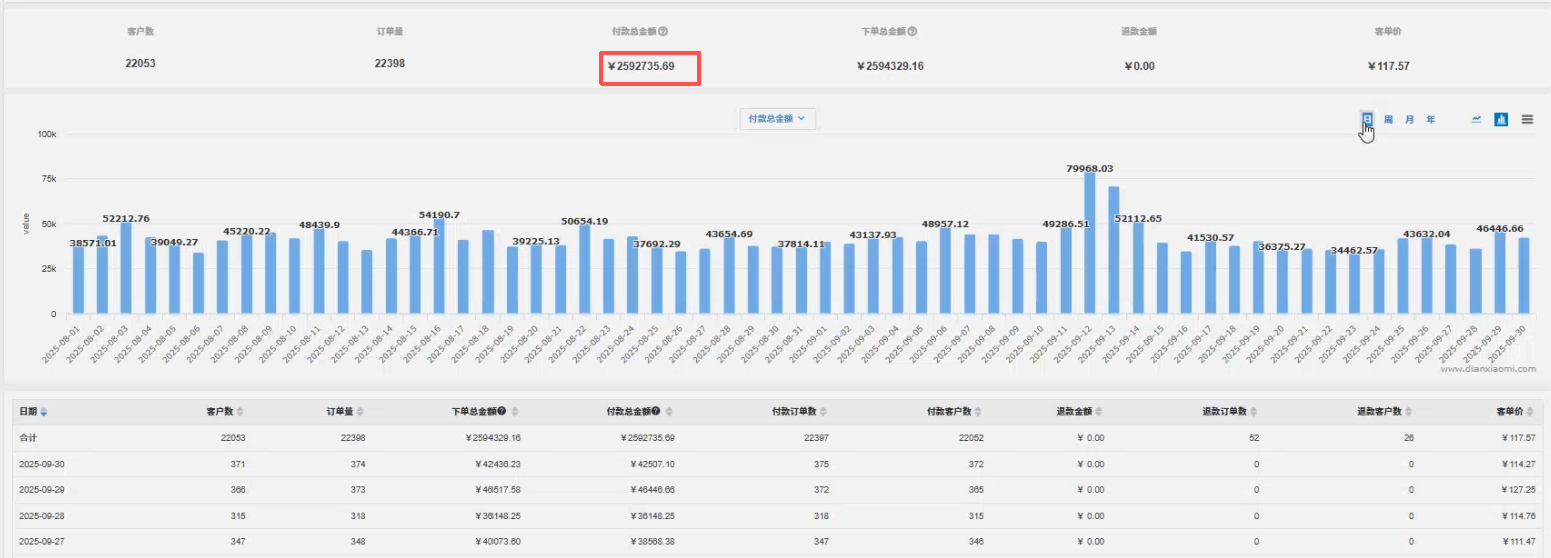Click ¥40073.60 in the 2025-09-27 row

(498, 541)
